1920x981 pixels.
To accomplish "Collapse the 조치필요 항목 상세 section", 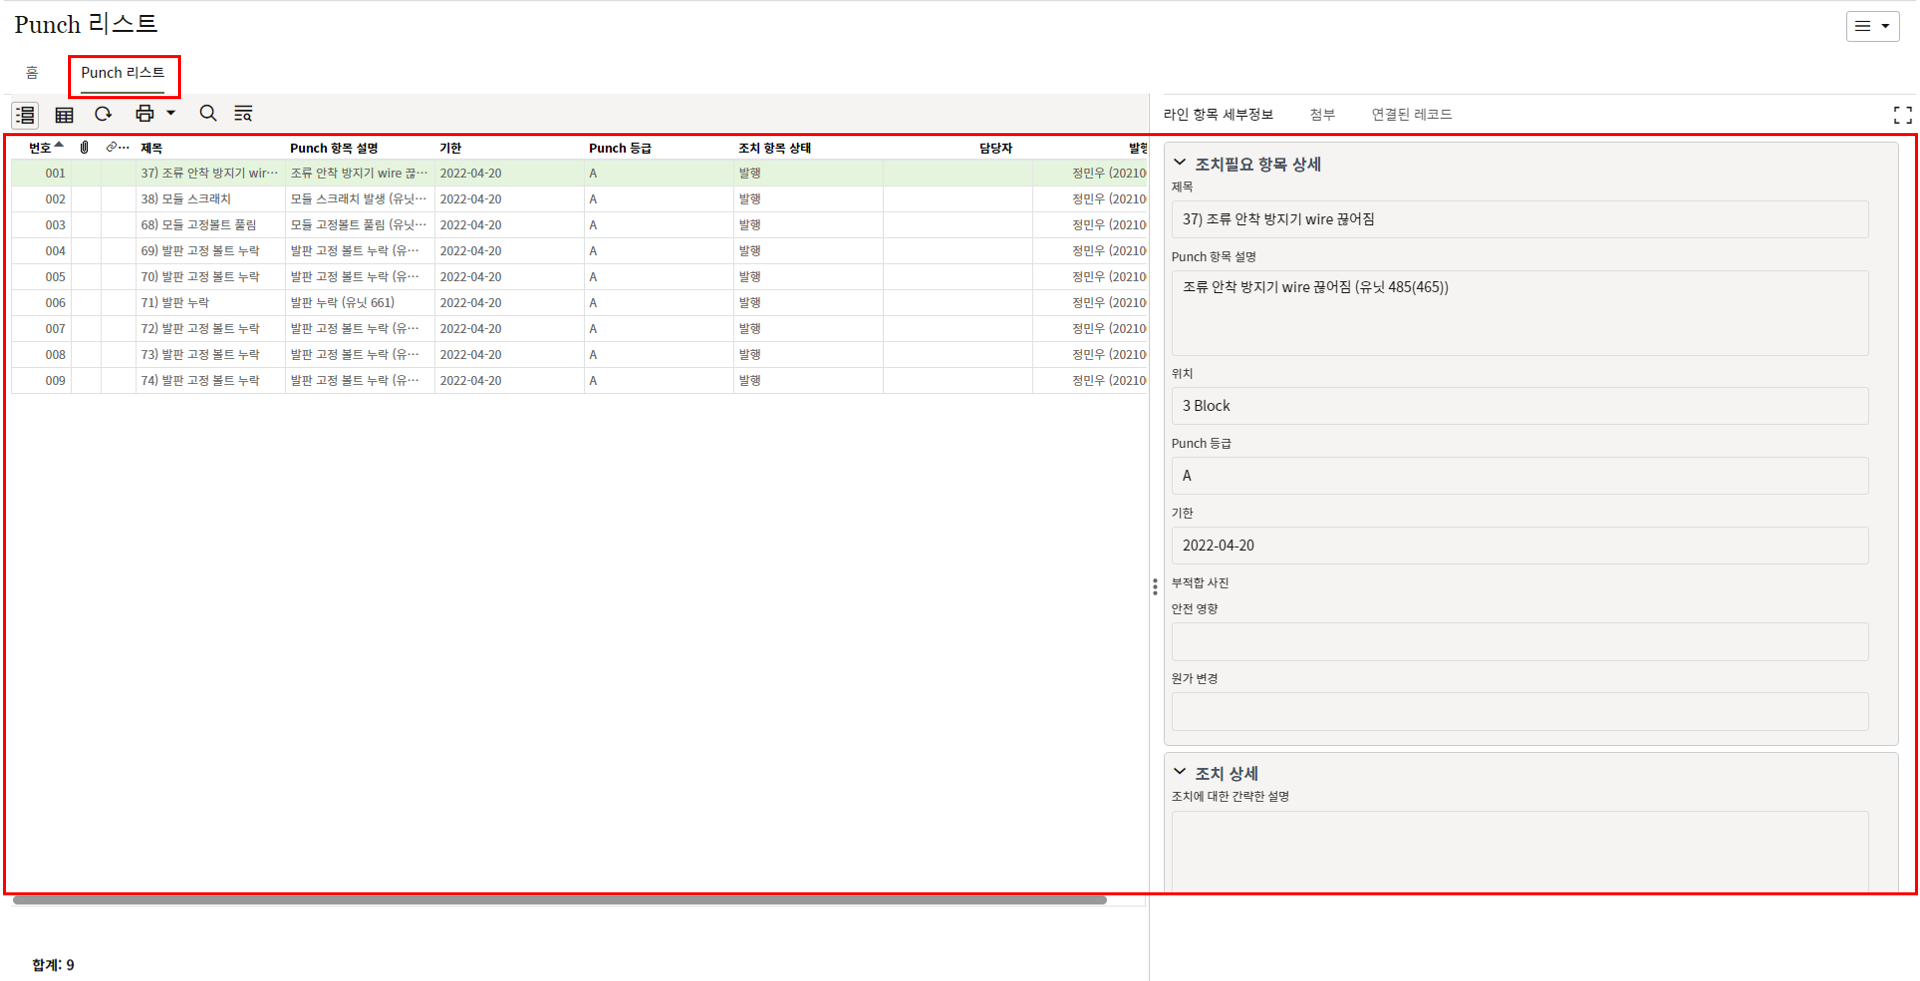I will pos(1180,163).
